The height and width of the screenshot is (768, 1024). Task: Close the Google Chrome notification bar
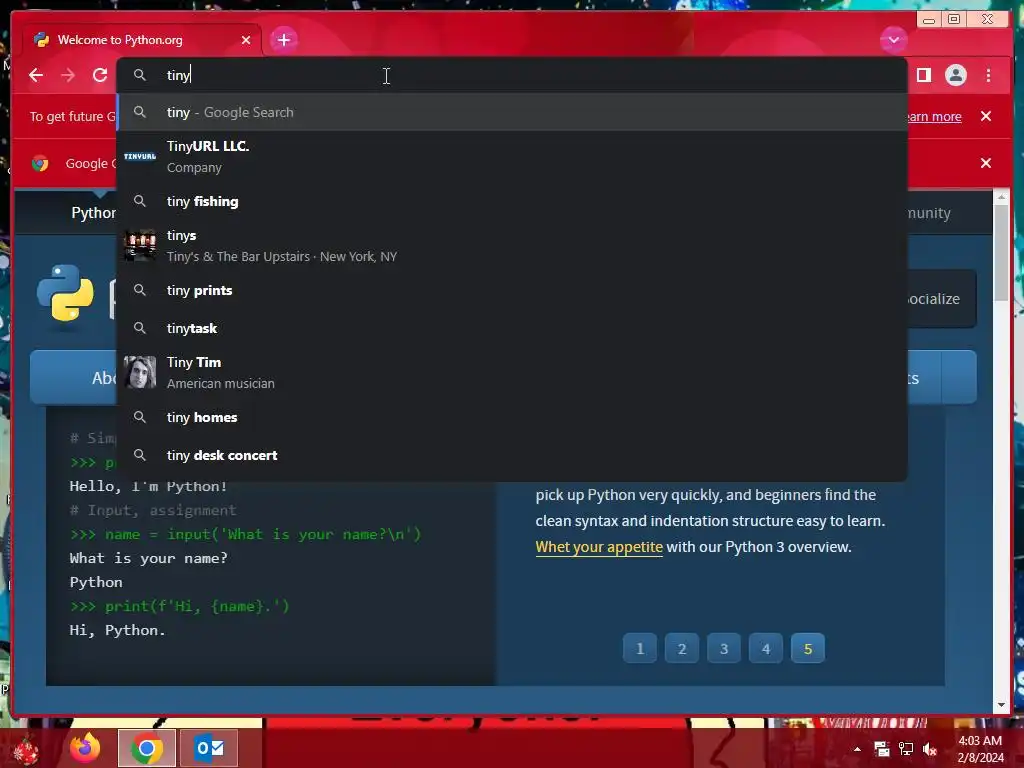click(x=985, y=163)
